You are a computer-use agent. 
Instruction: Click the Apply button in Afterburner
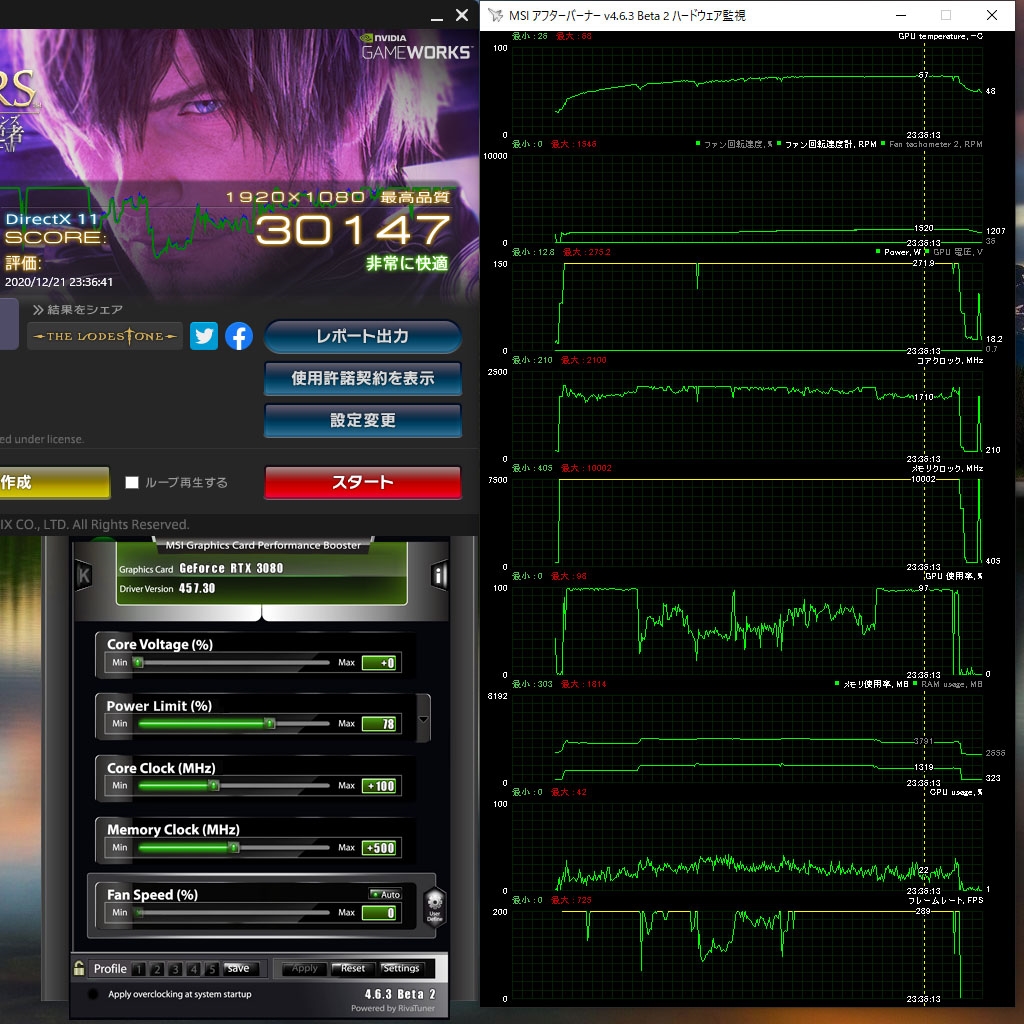[x=304, y=968]
